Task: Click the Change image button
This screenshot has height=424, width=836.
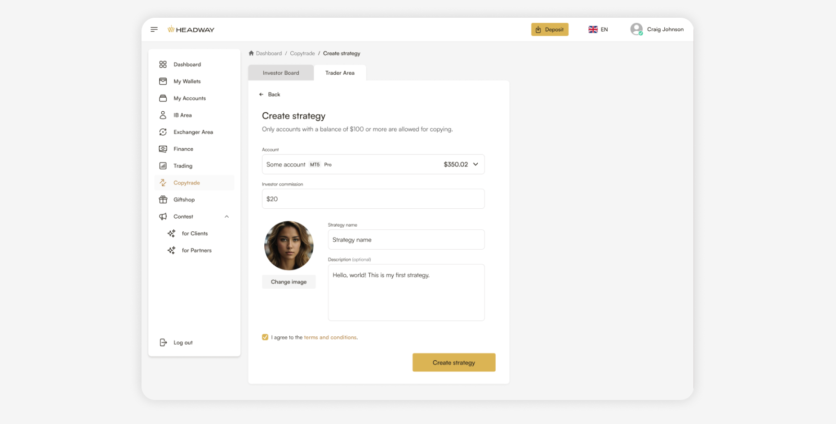Action: [289, 282]
